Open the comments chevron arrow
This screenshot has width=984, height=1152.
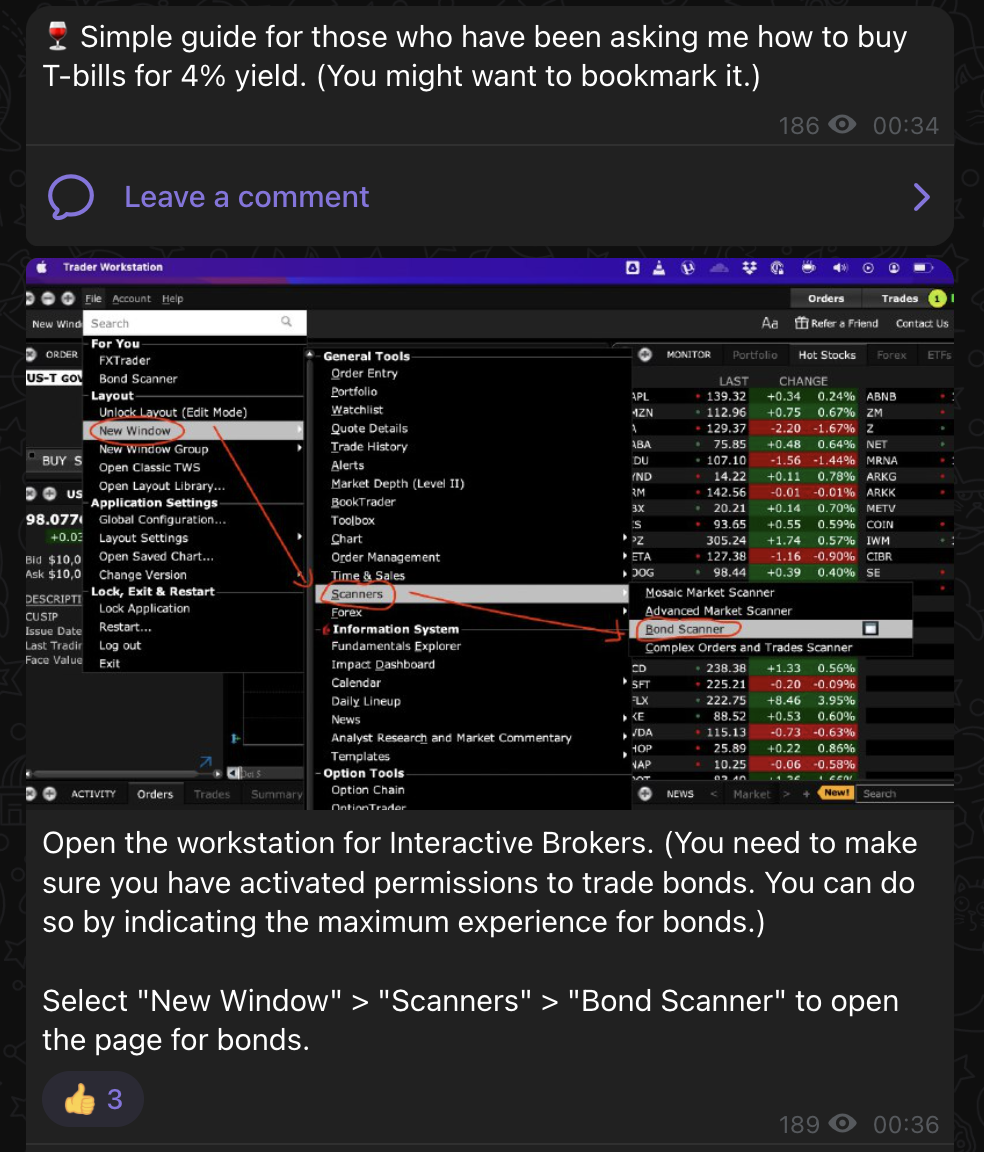921,197
